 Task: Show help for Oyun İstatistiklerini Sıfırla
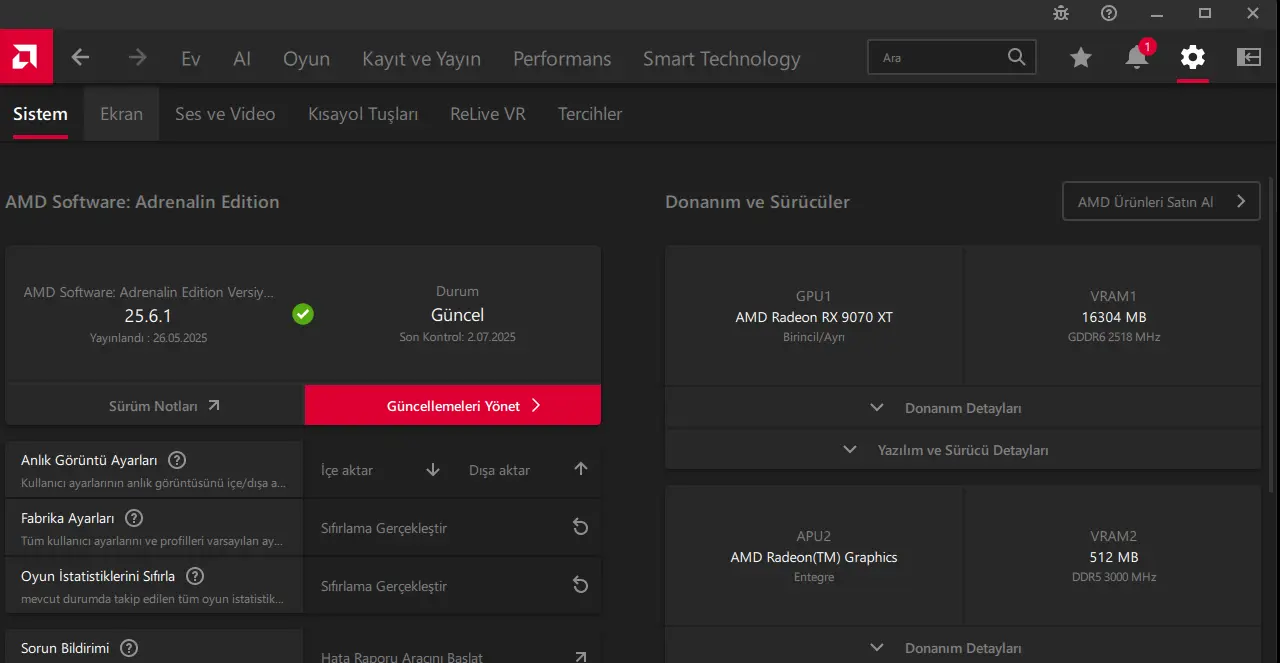(195, 576)
